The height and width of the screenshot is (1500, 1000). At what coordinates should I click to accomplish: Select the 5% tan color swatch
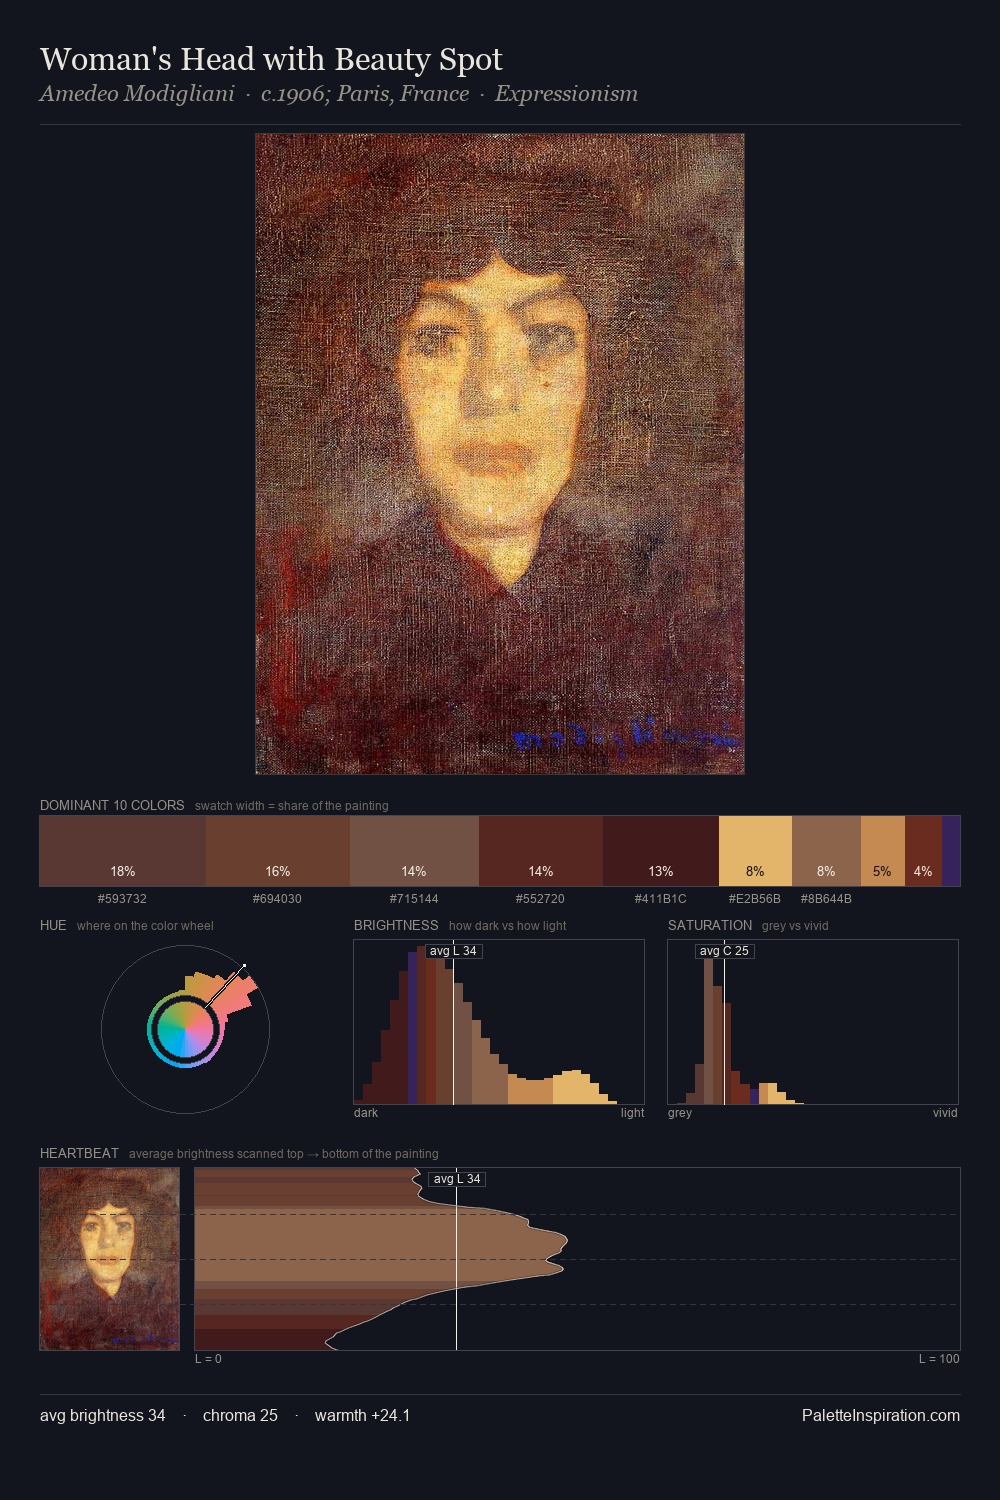coord(883,851)
